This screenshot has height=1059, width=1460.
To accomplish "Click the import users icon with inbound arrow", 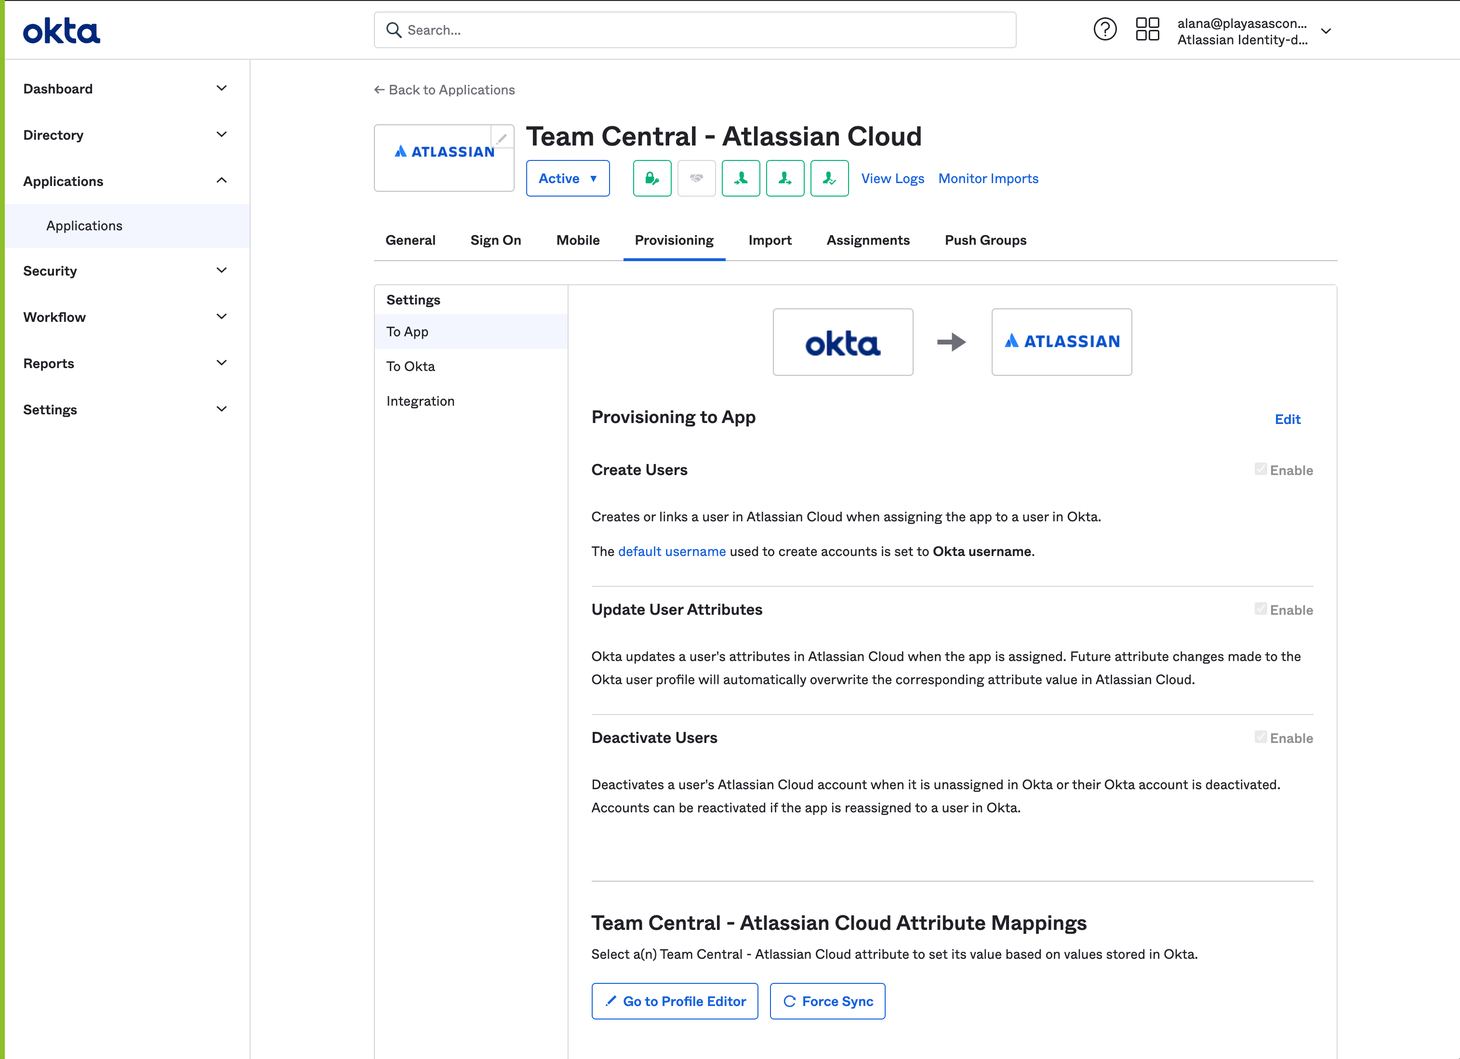I will 741,178.
